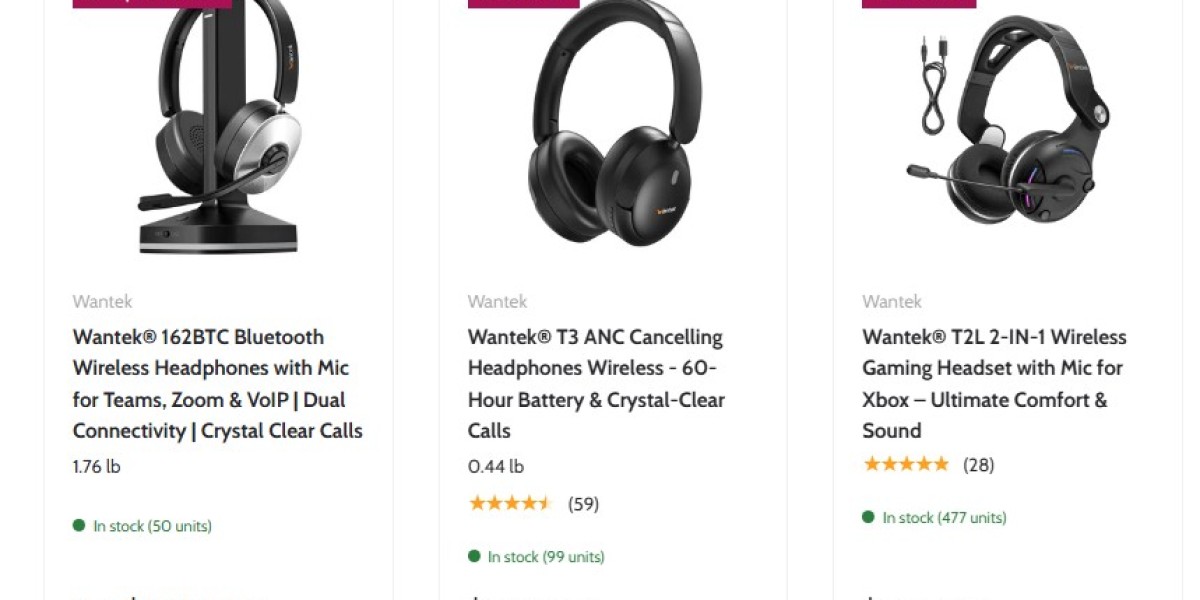This screenshot has height=600, width=1200.
Task: Click the Wantek brand link above T2L headset
Action: [x=892, y=301]
